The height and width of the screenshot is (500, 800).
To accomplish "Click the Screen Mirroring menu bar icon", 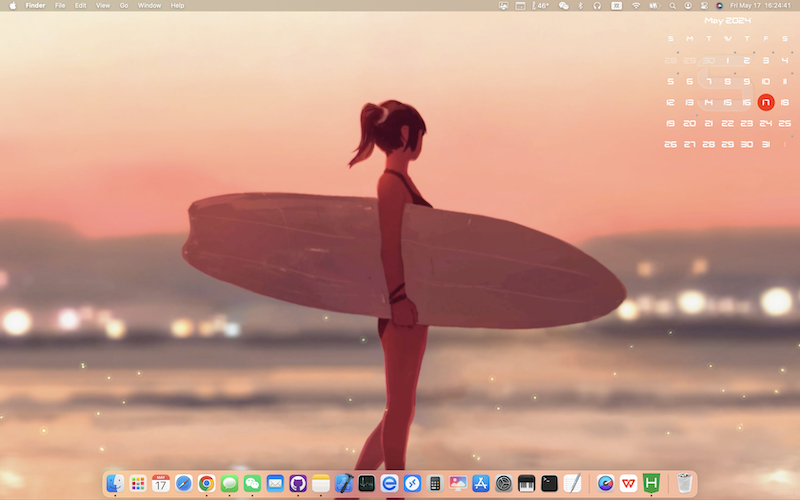I will coord(504,6).
